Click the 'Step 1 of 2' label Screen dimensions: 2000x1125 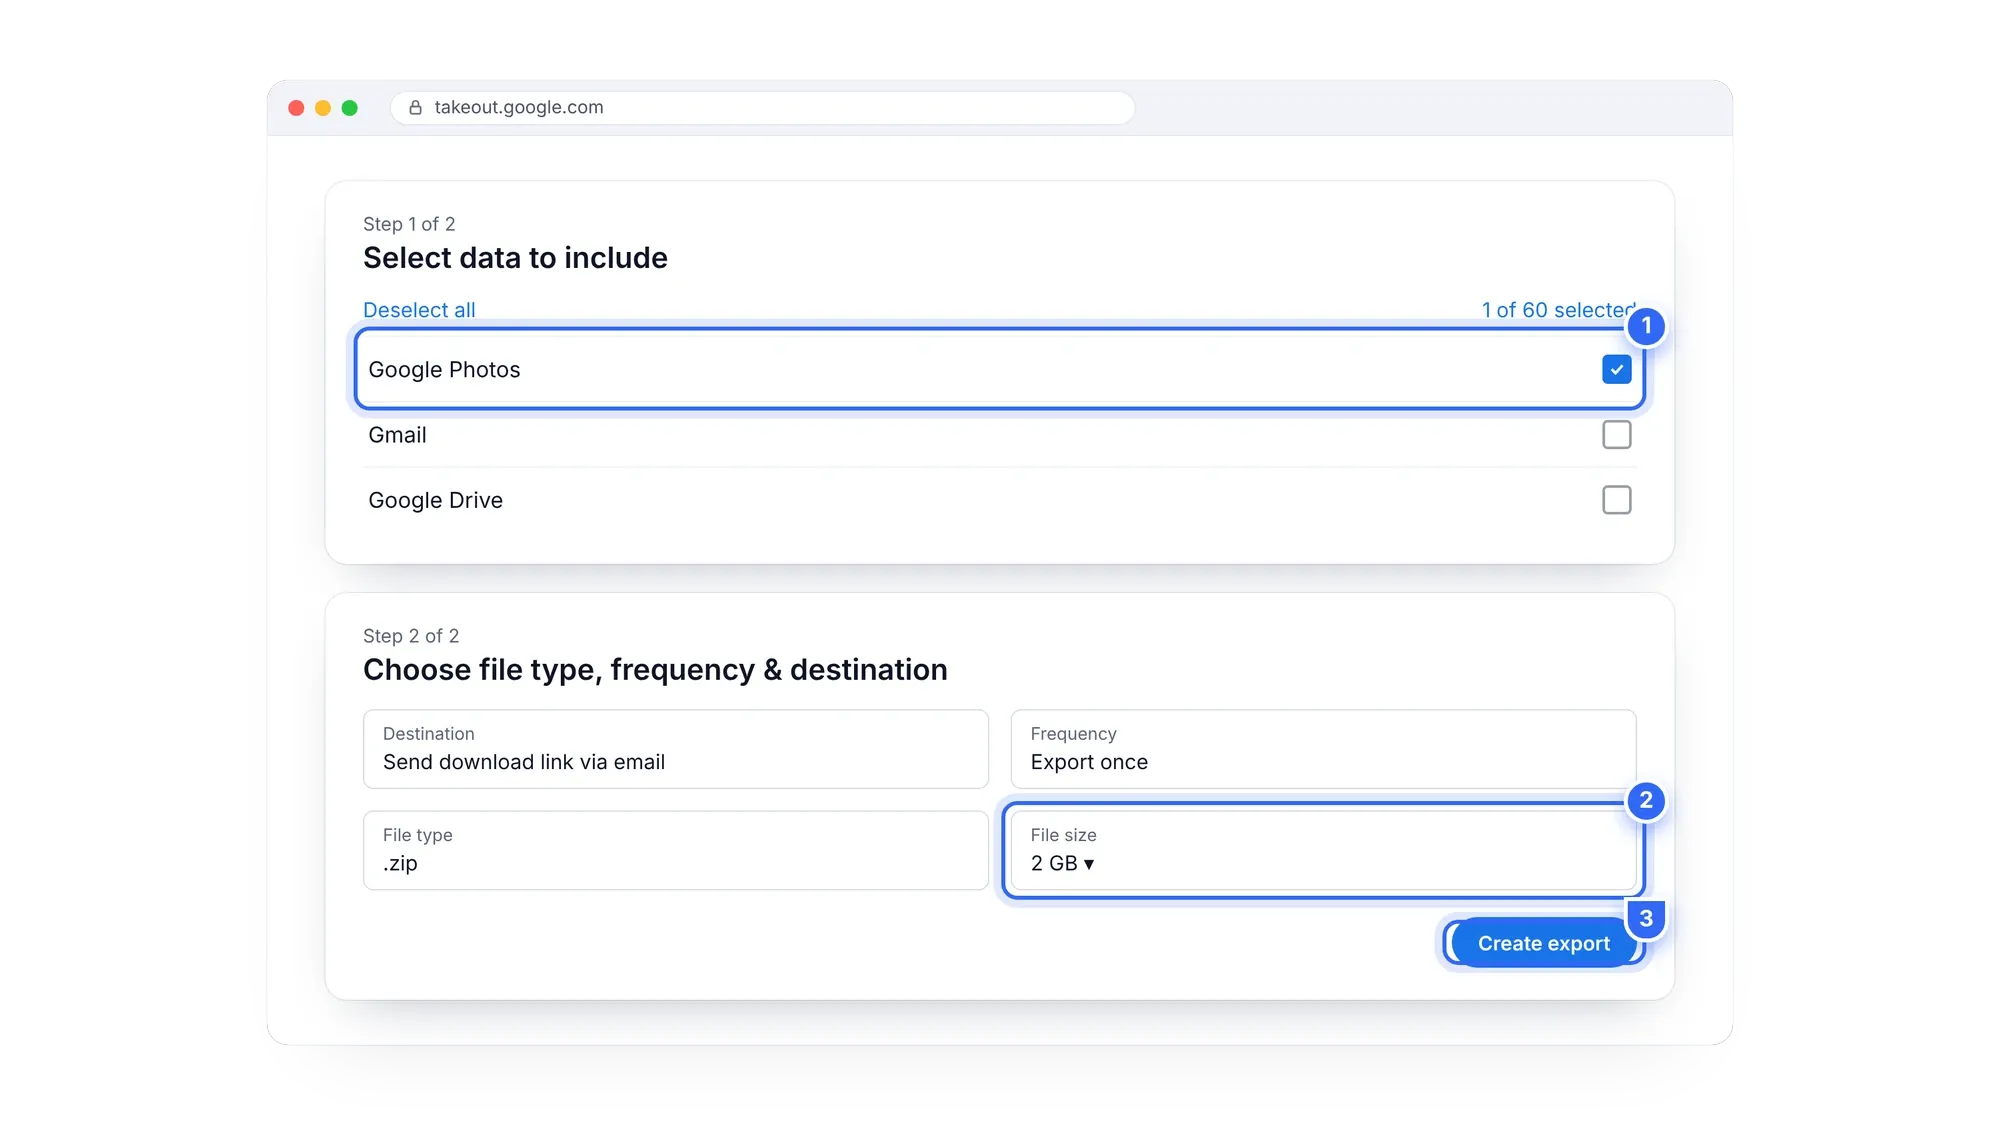pos(409,224)
